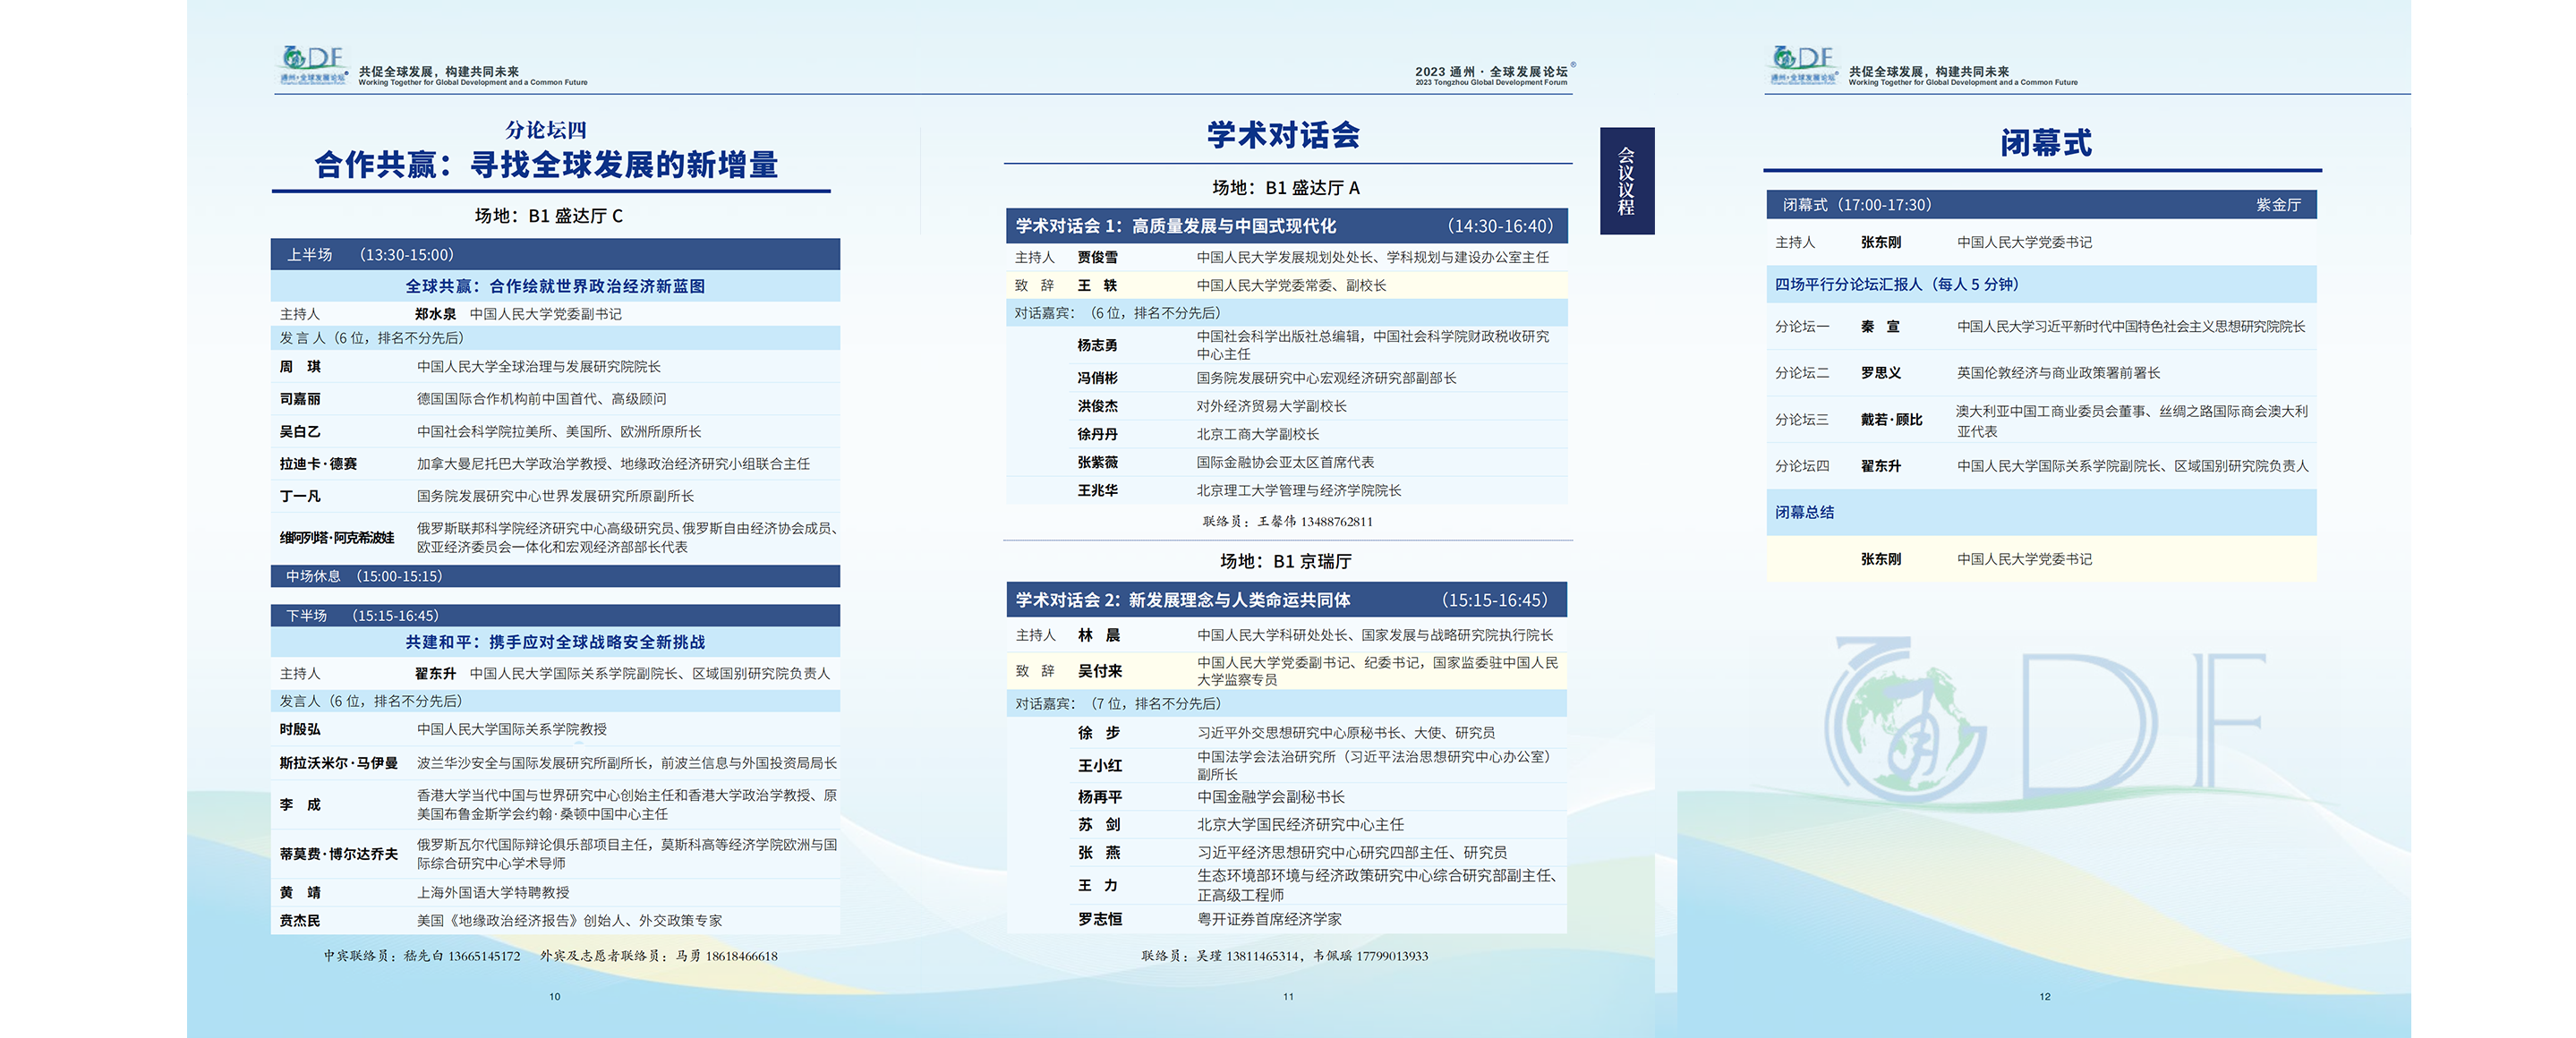Click reporter name 秦宣
This screenshot has width=2576, height=1038.
point(1880,327)
